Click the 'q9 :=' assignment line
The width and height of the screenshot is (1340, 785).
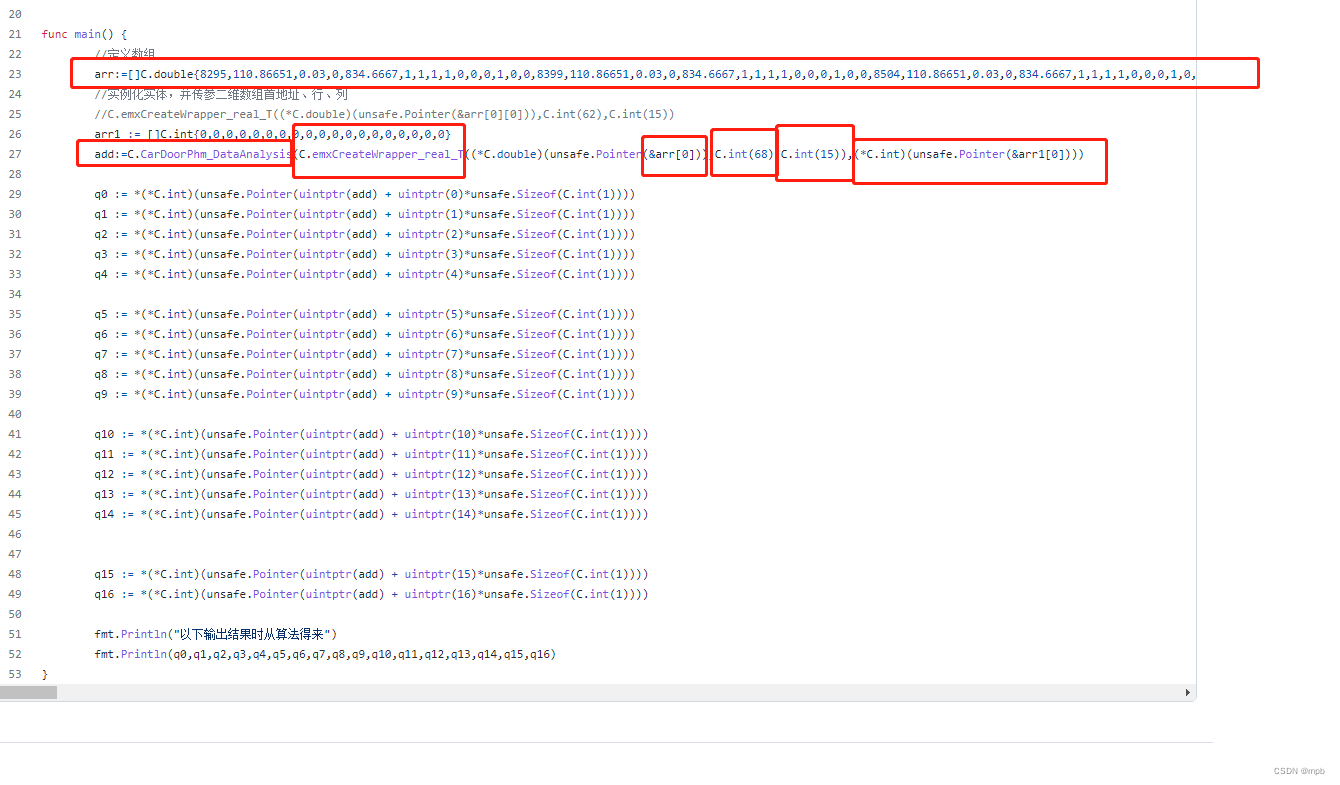[364, 394]
